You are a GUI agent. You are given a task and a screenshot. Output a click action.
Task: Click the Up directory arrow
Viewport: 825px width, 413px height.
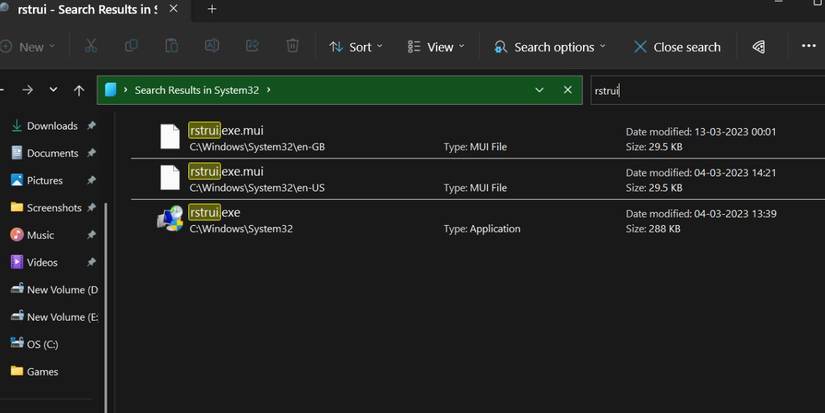(79, 90)
